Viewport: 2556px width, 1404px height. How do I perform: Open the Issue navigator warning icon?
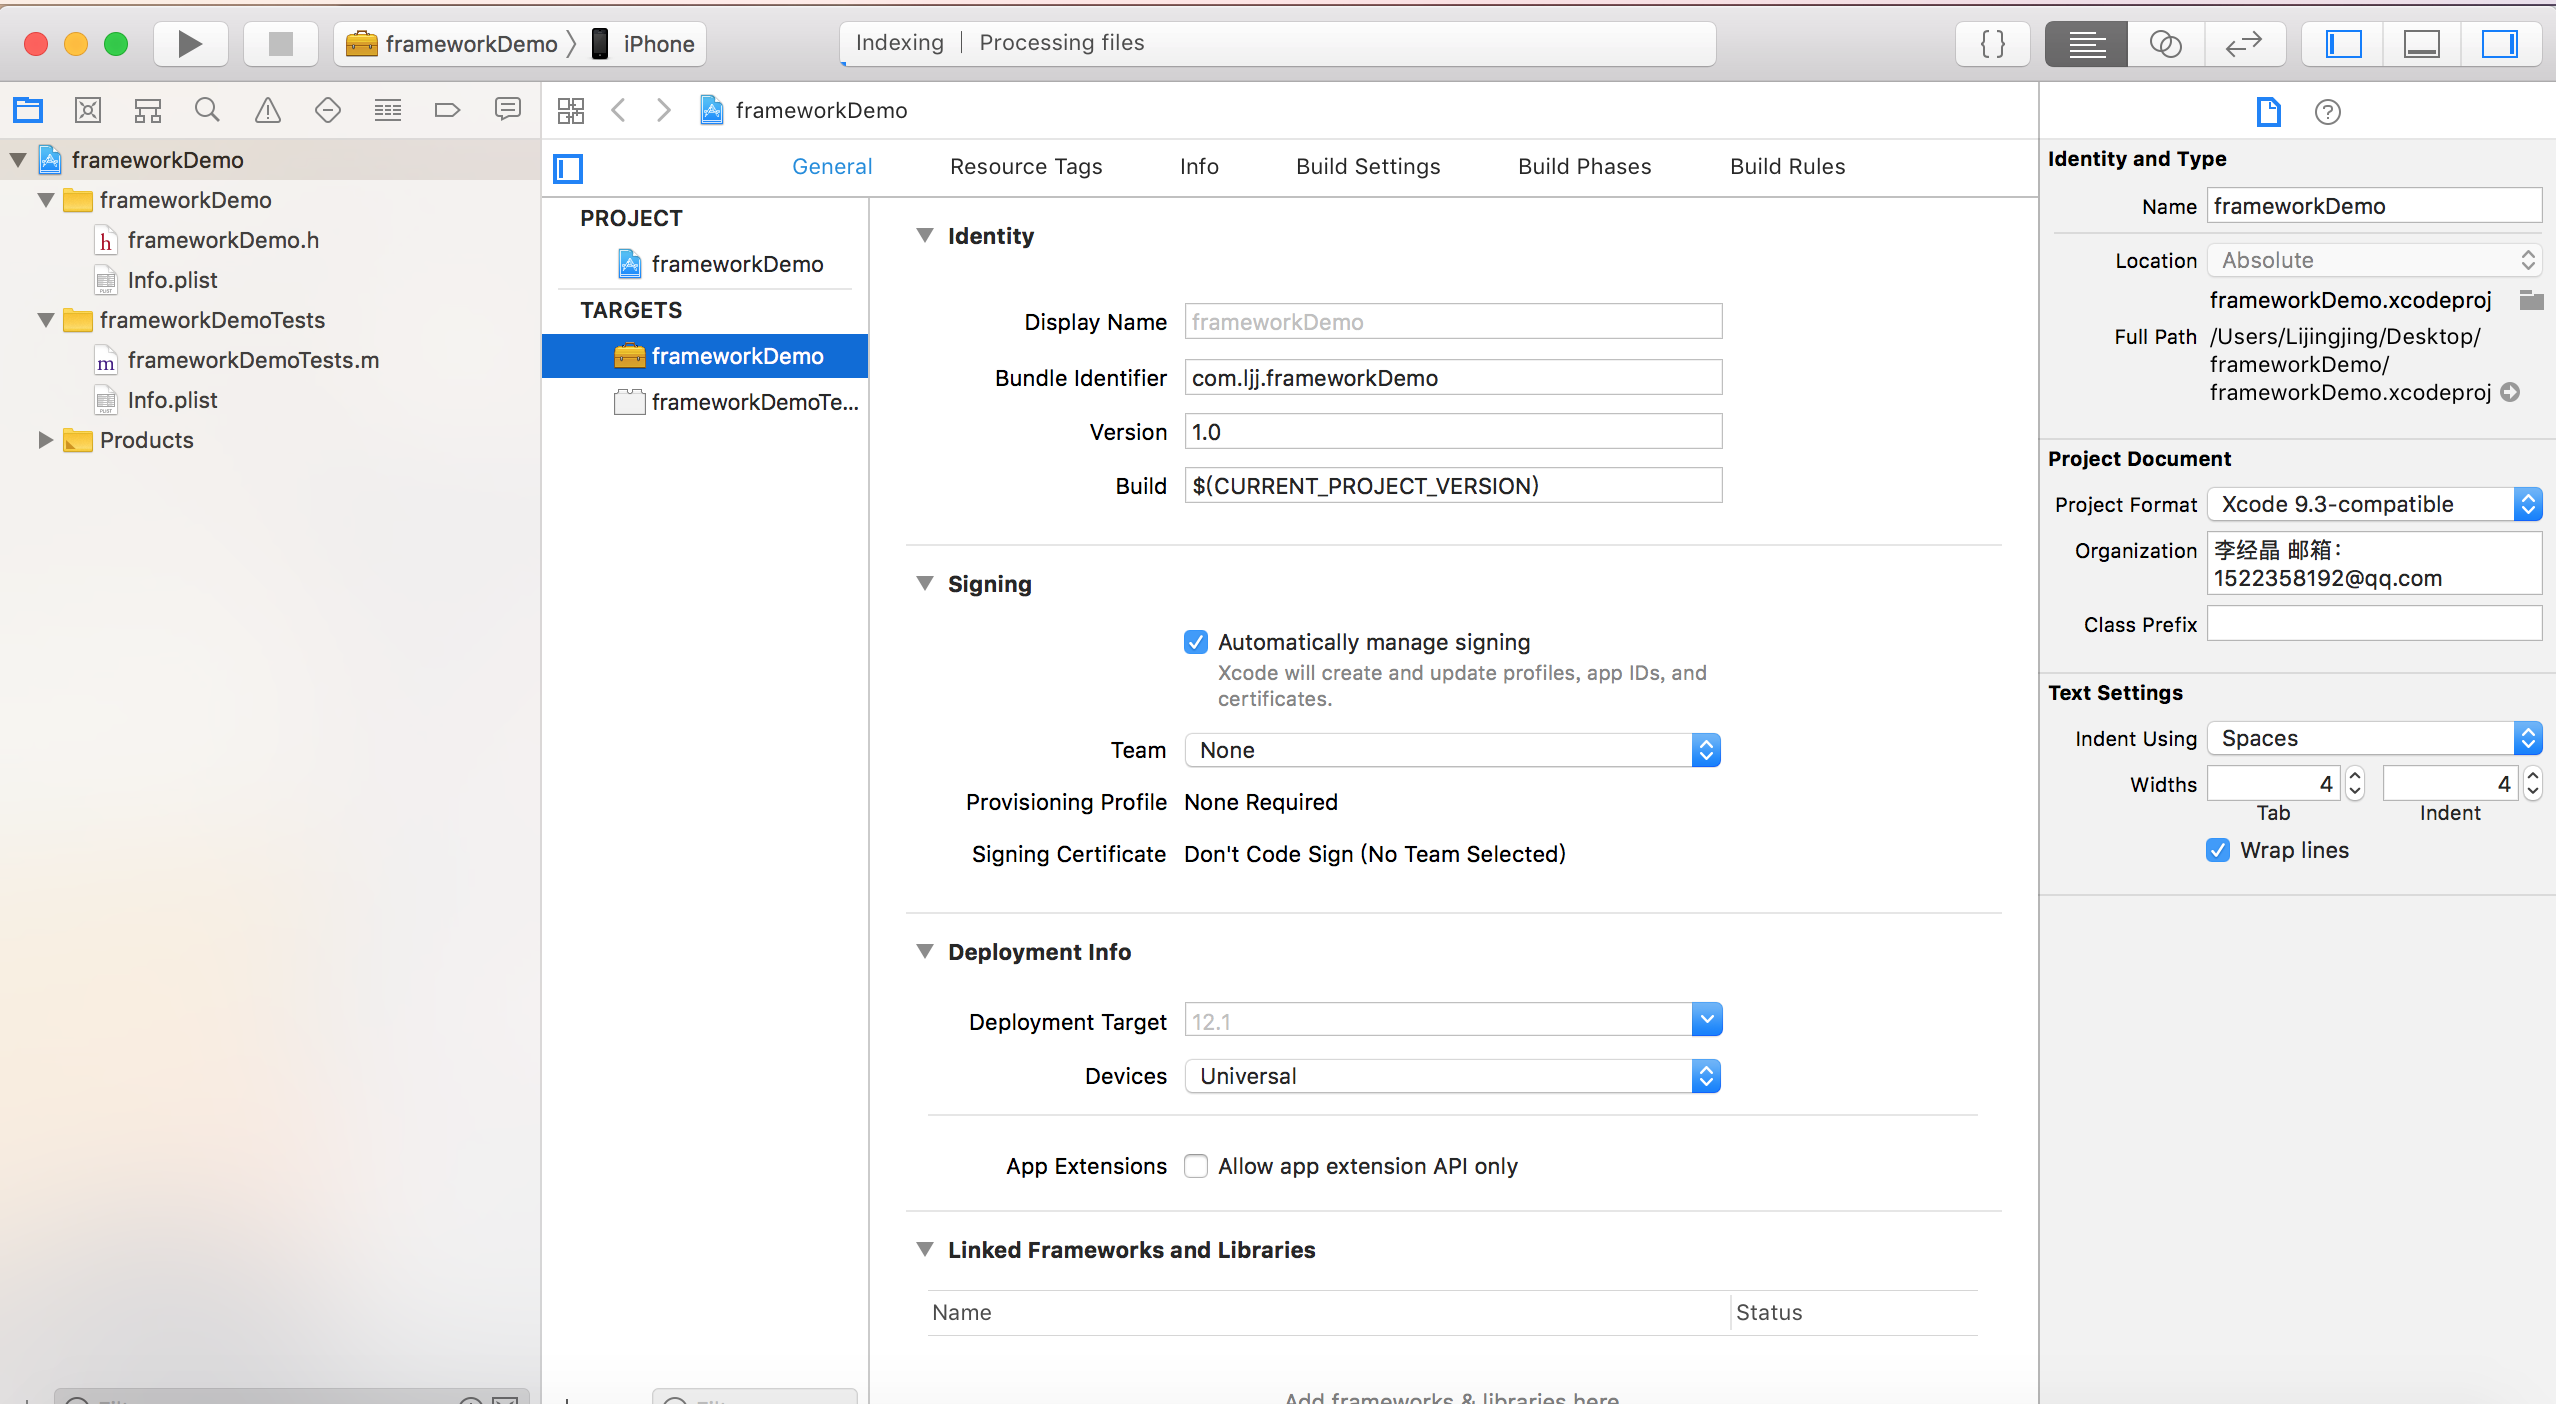click(267, 110)
